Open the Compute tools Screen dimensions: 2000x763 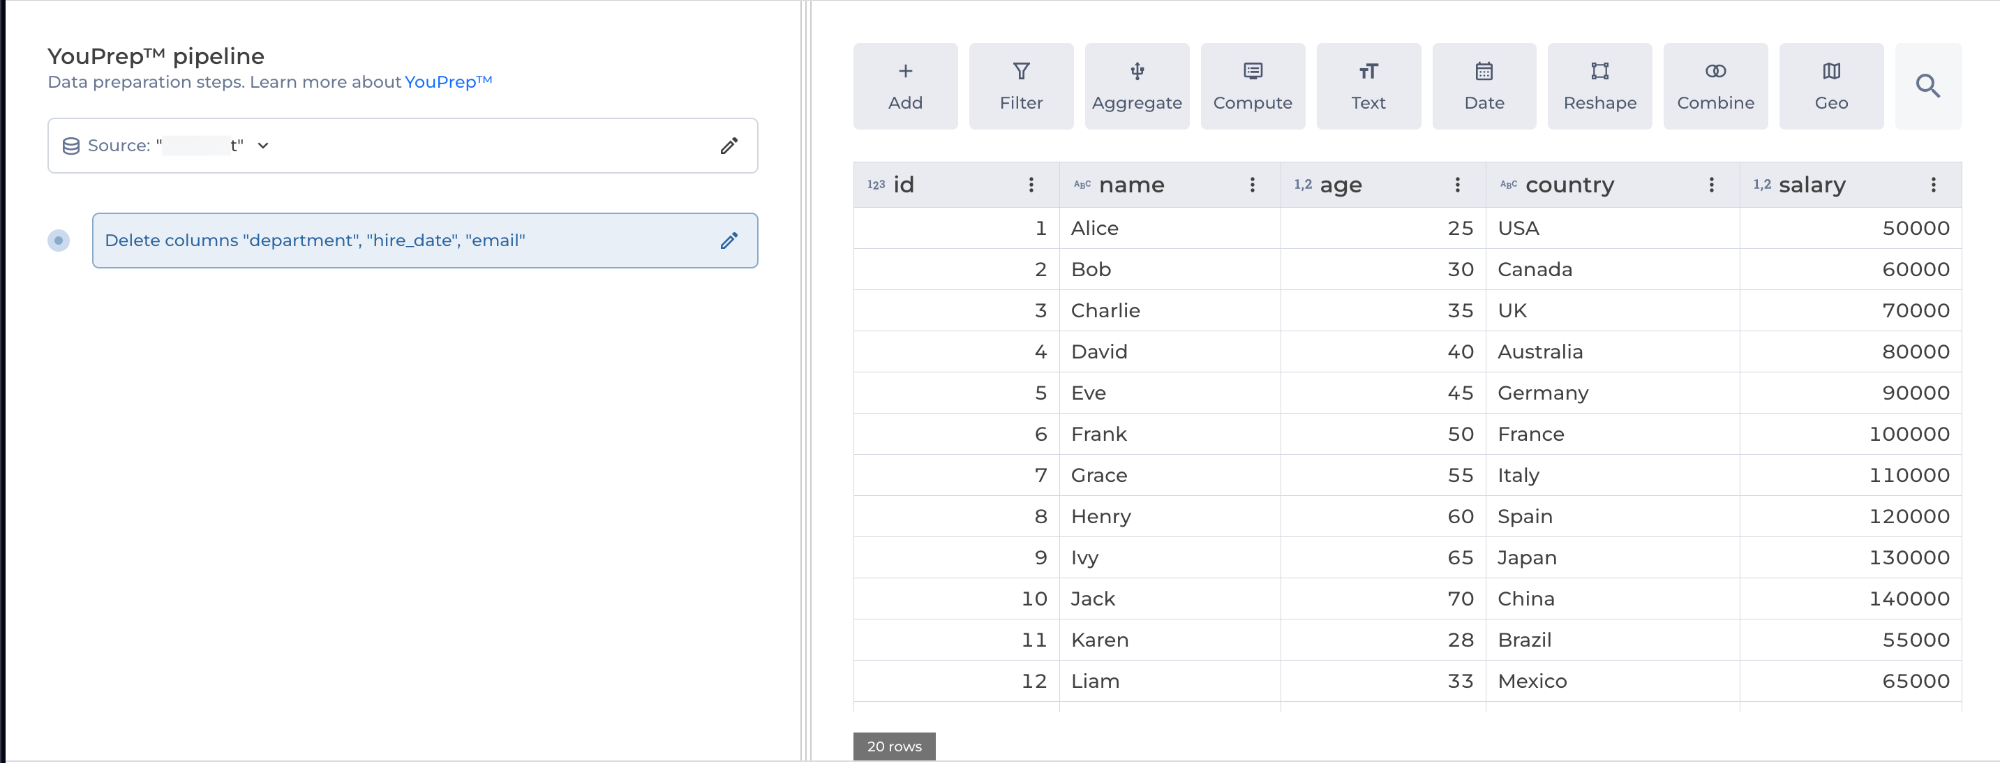click(x=1253, y=86)
